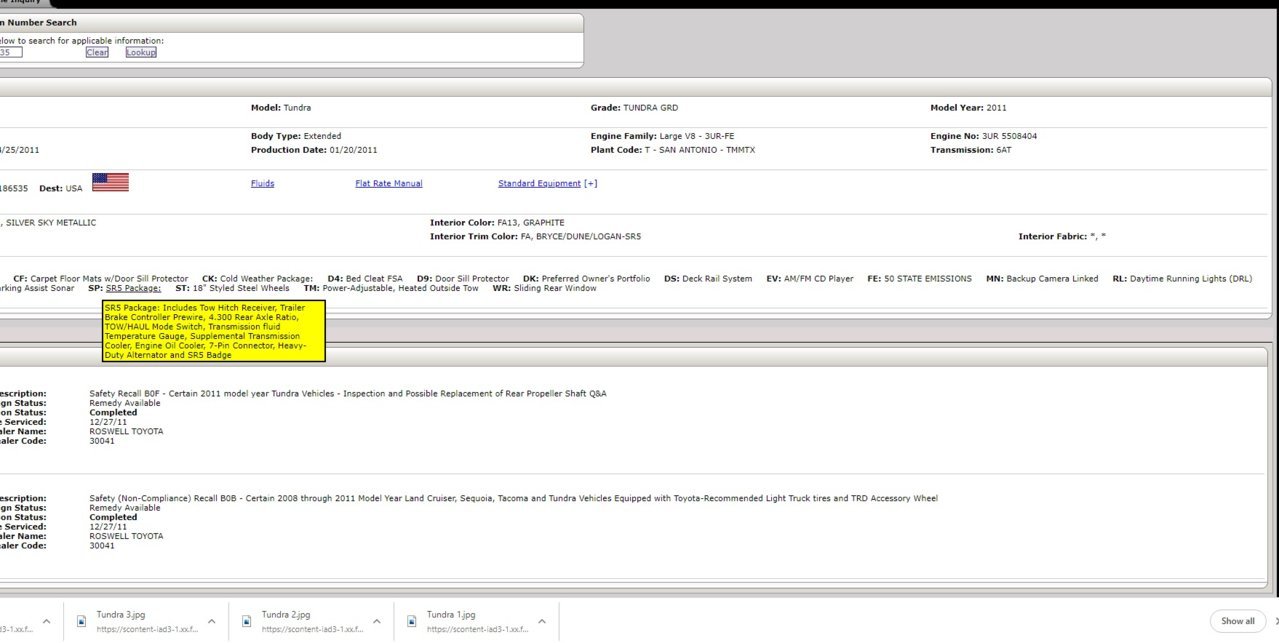Click 'RL: Daytime Running Lights (DRL)' text
Image resolution: width=1279 pixels, height=643 pixels.
(x=1182, y=279)
